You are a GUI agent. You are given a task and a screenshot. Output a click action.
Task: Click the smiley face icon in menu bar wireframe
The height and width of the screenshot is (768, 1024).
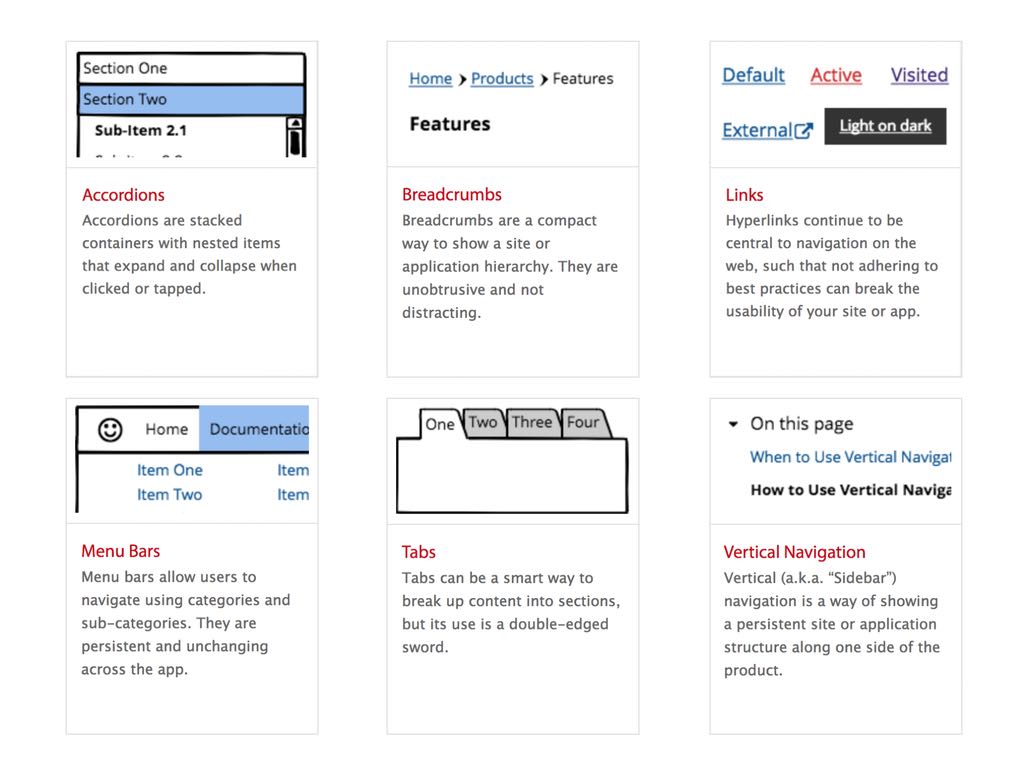coord(109,429)
